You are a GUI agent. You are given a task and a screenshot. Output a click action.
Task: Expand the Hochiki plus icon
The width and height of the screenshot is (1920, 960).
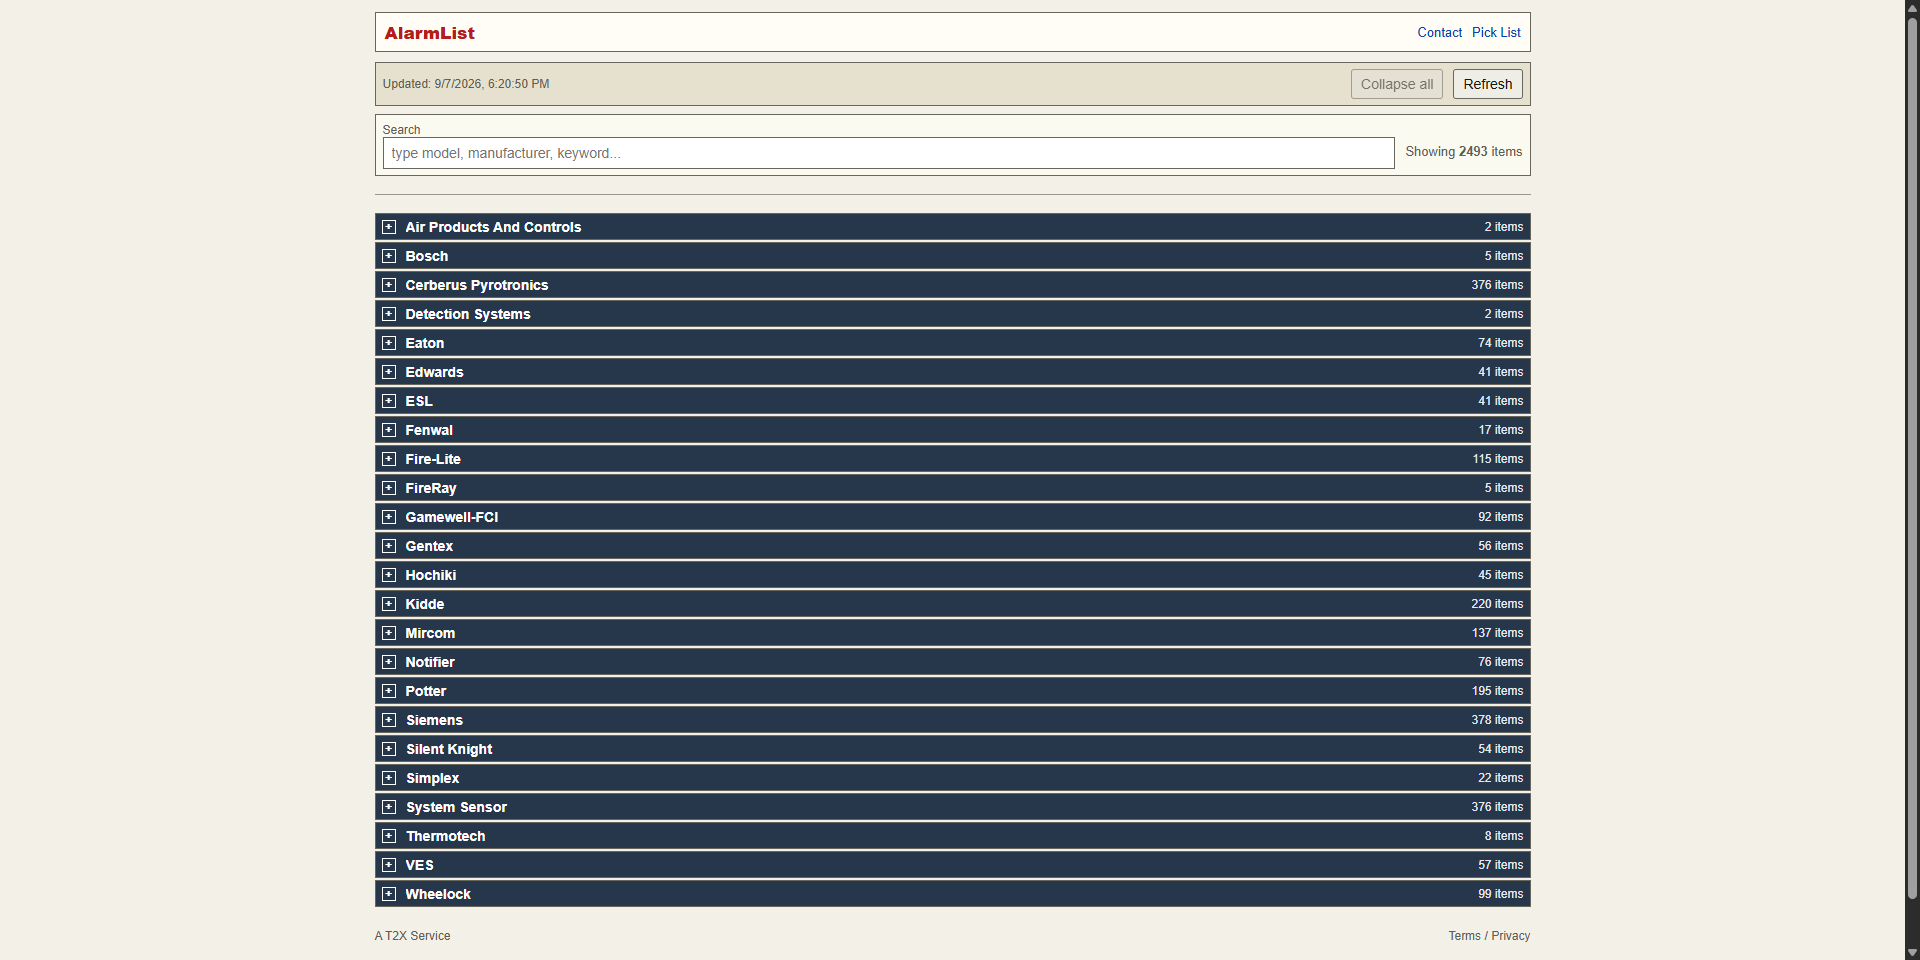(x=389, y=575)
